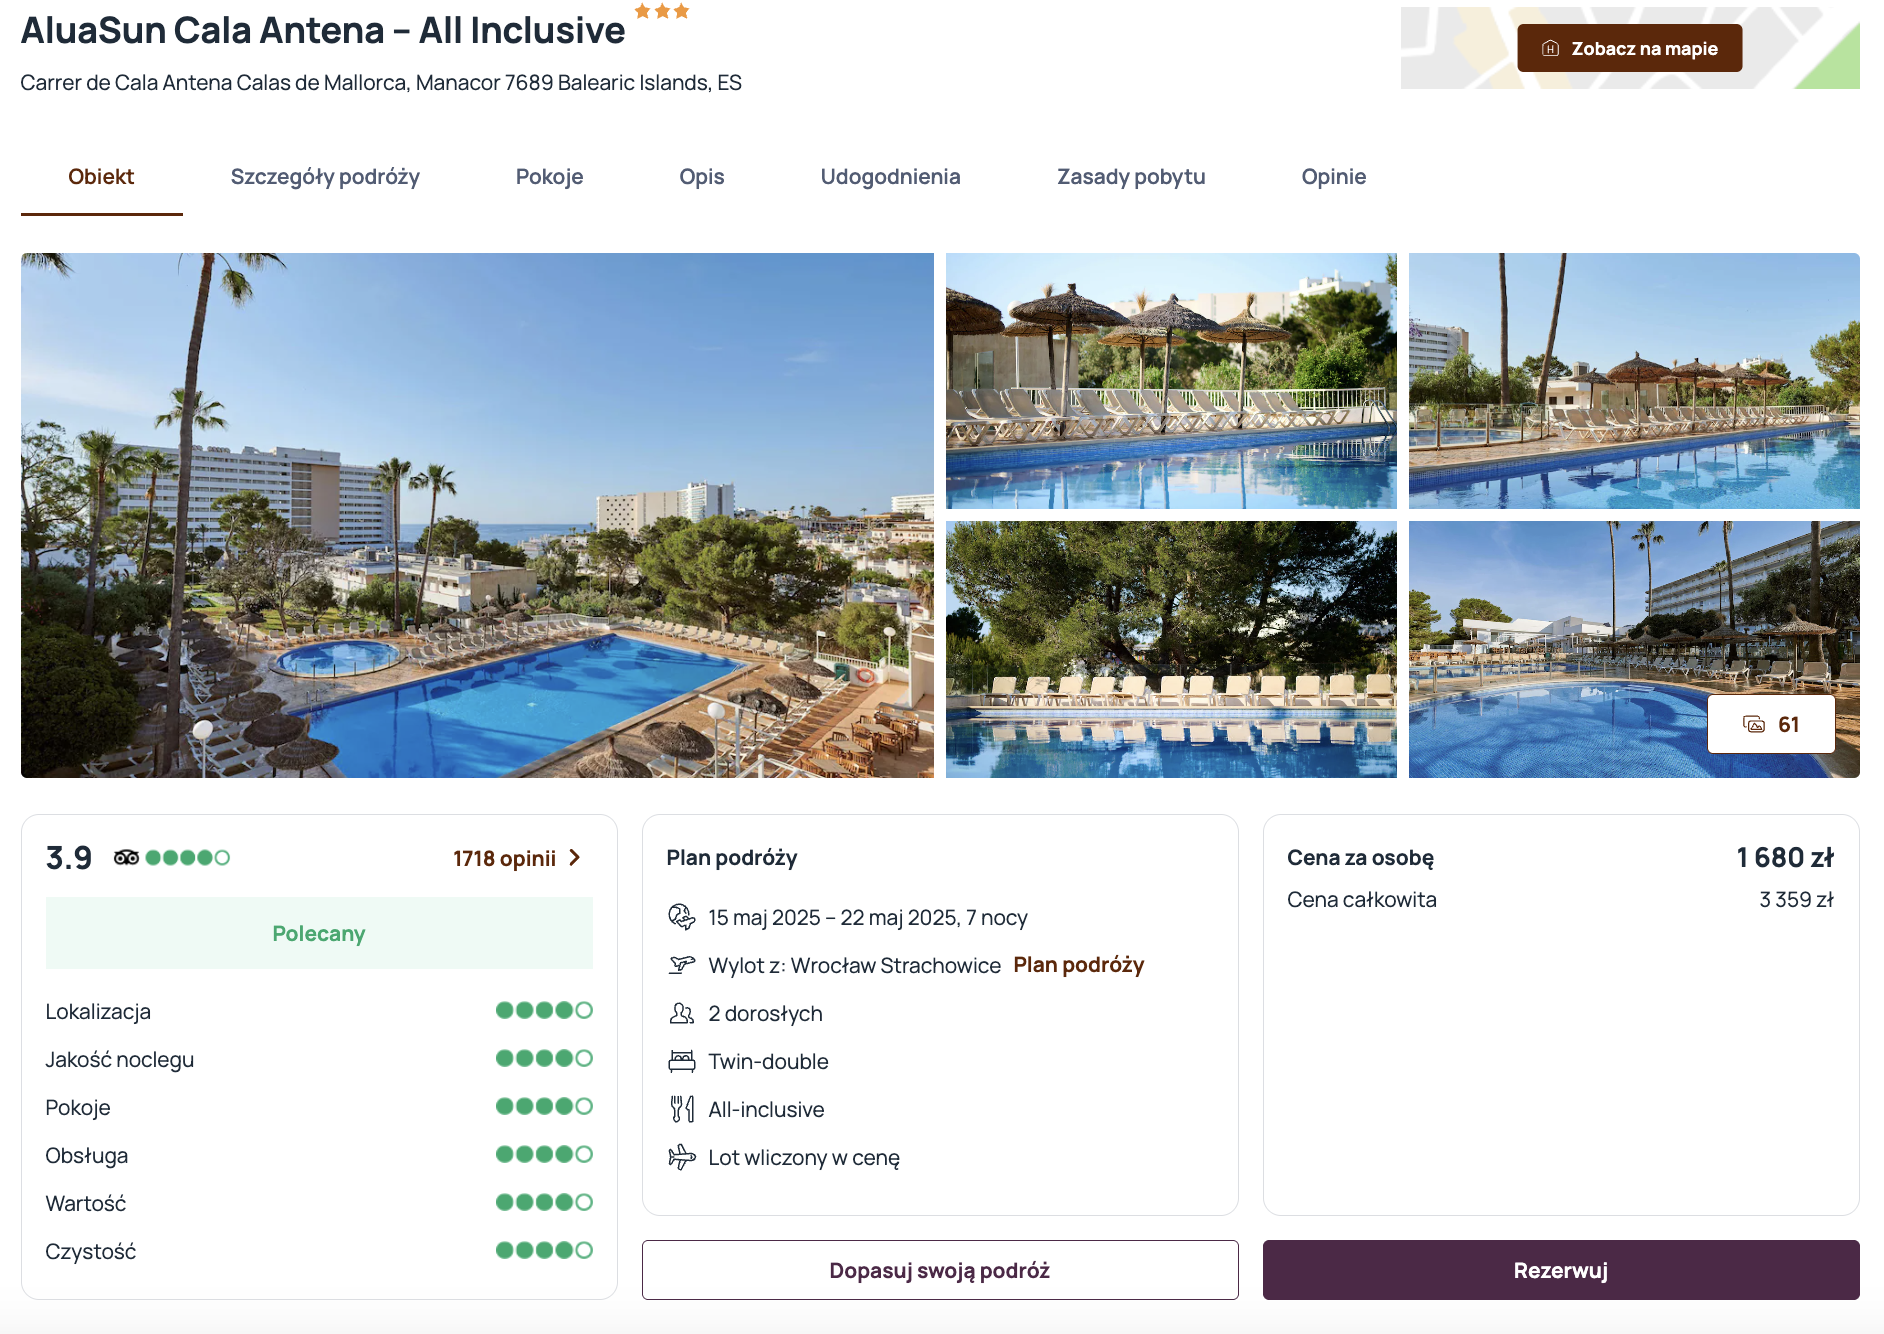Click the bed icon next to Twin-double
The height and width of the screenshot is (1334, 1884).
[681, 1061]
